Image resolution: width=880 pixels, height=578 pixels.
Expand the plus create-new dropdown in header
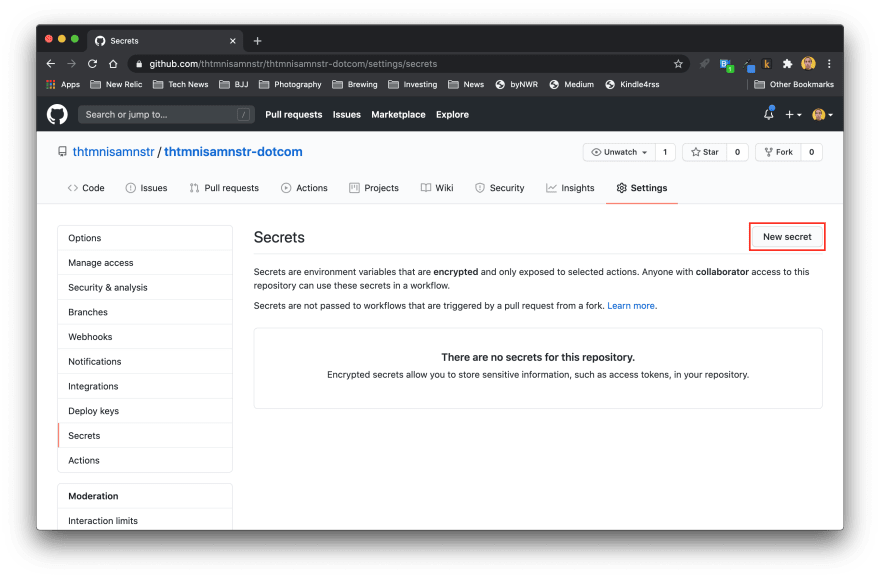pos(793,115)
